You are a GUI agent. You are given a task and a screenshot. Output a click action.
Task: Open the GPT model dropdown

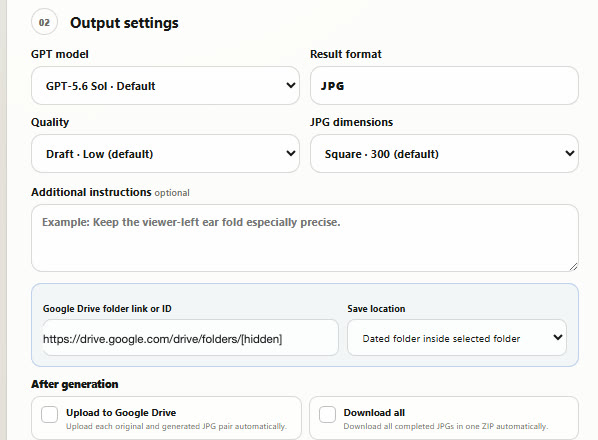pyautogui.click(x=165, y=86)
